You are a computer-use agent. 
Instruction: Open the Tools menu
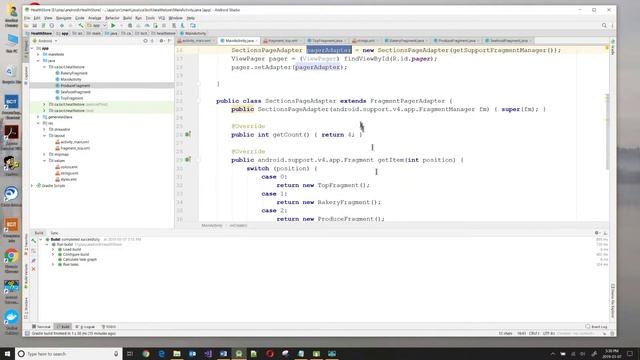[150, 18]
